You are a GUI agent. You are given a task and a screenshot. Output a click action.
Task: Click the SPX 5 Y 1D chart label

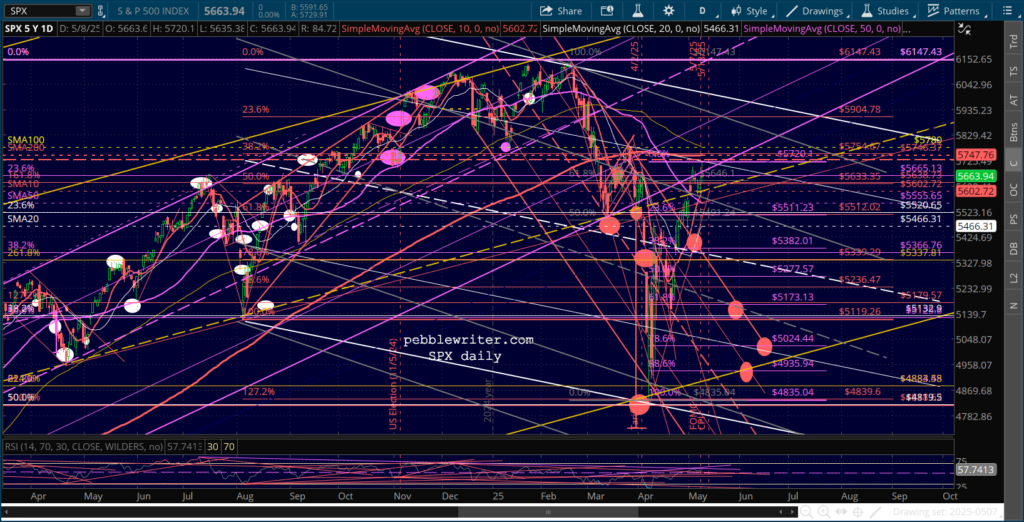27,29
